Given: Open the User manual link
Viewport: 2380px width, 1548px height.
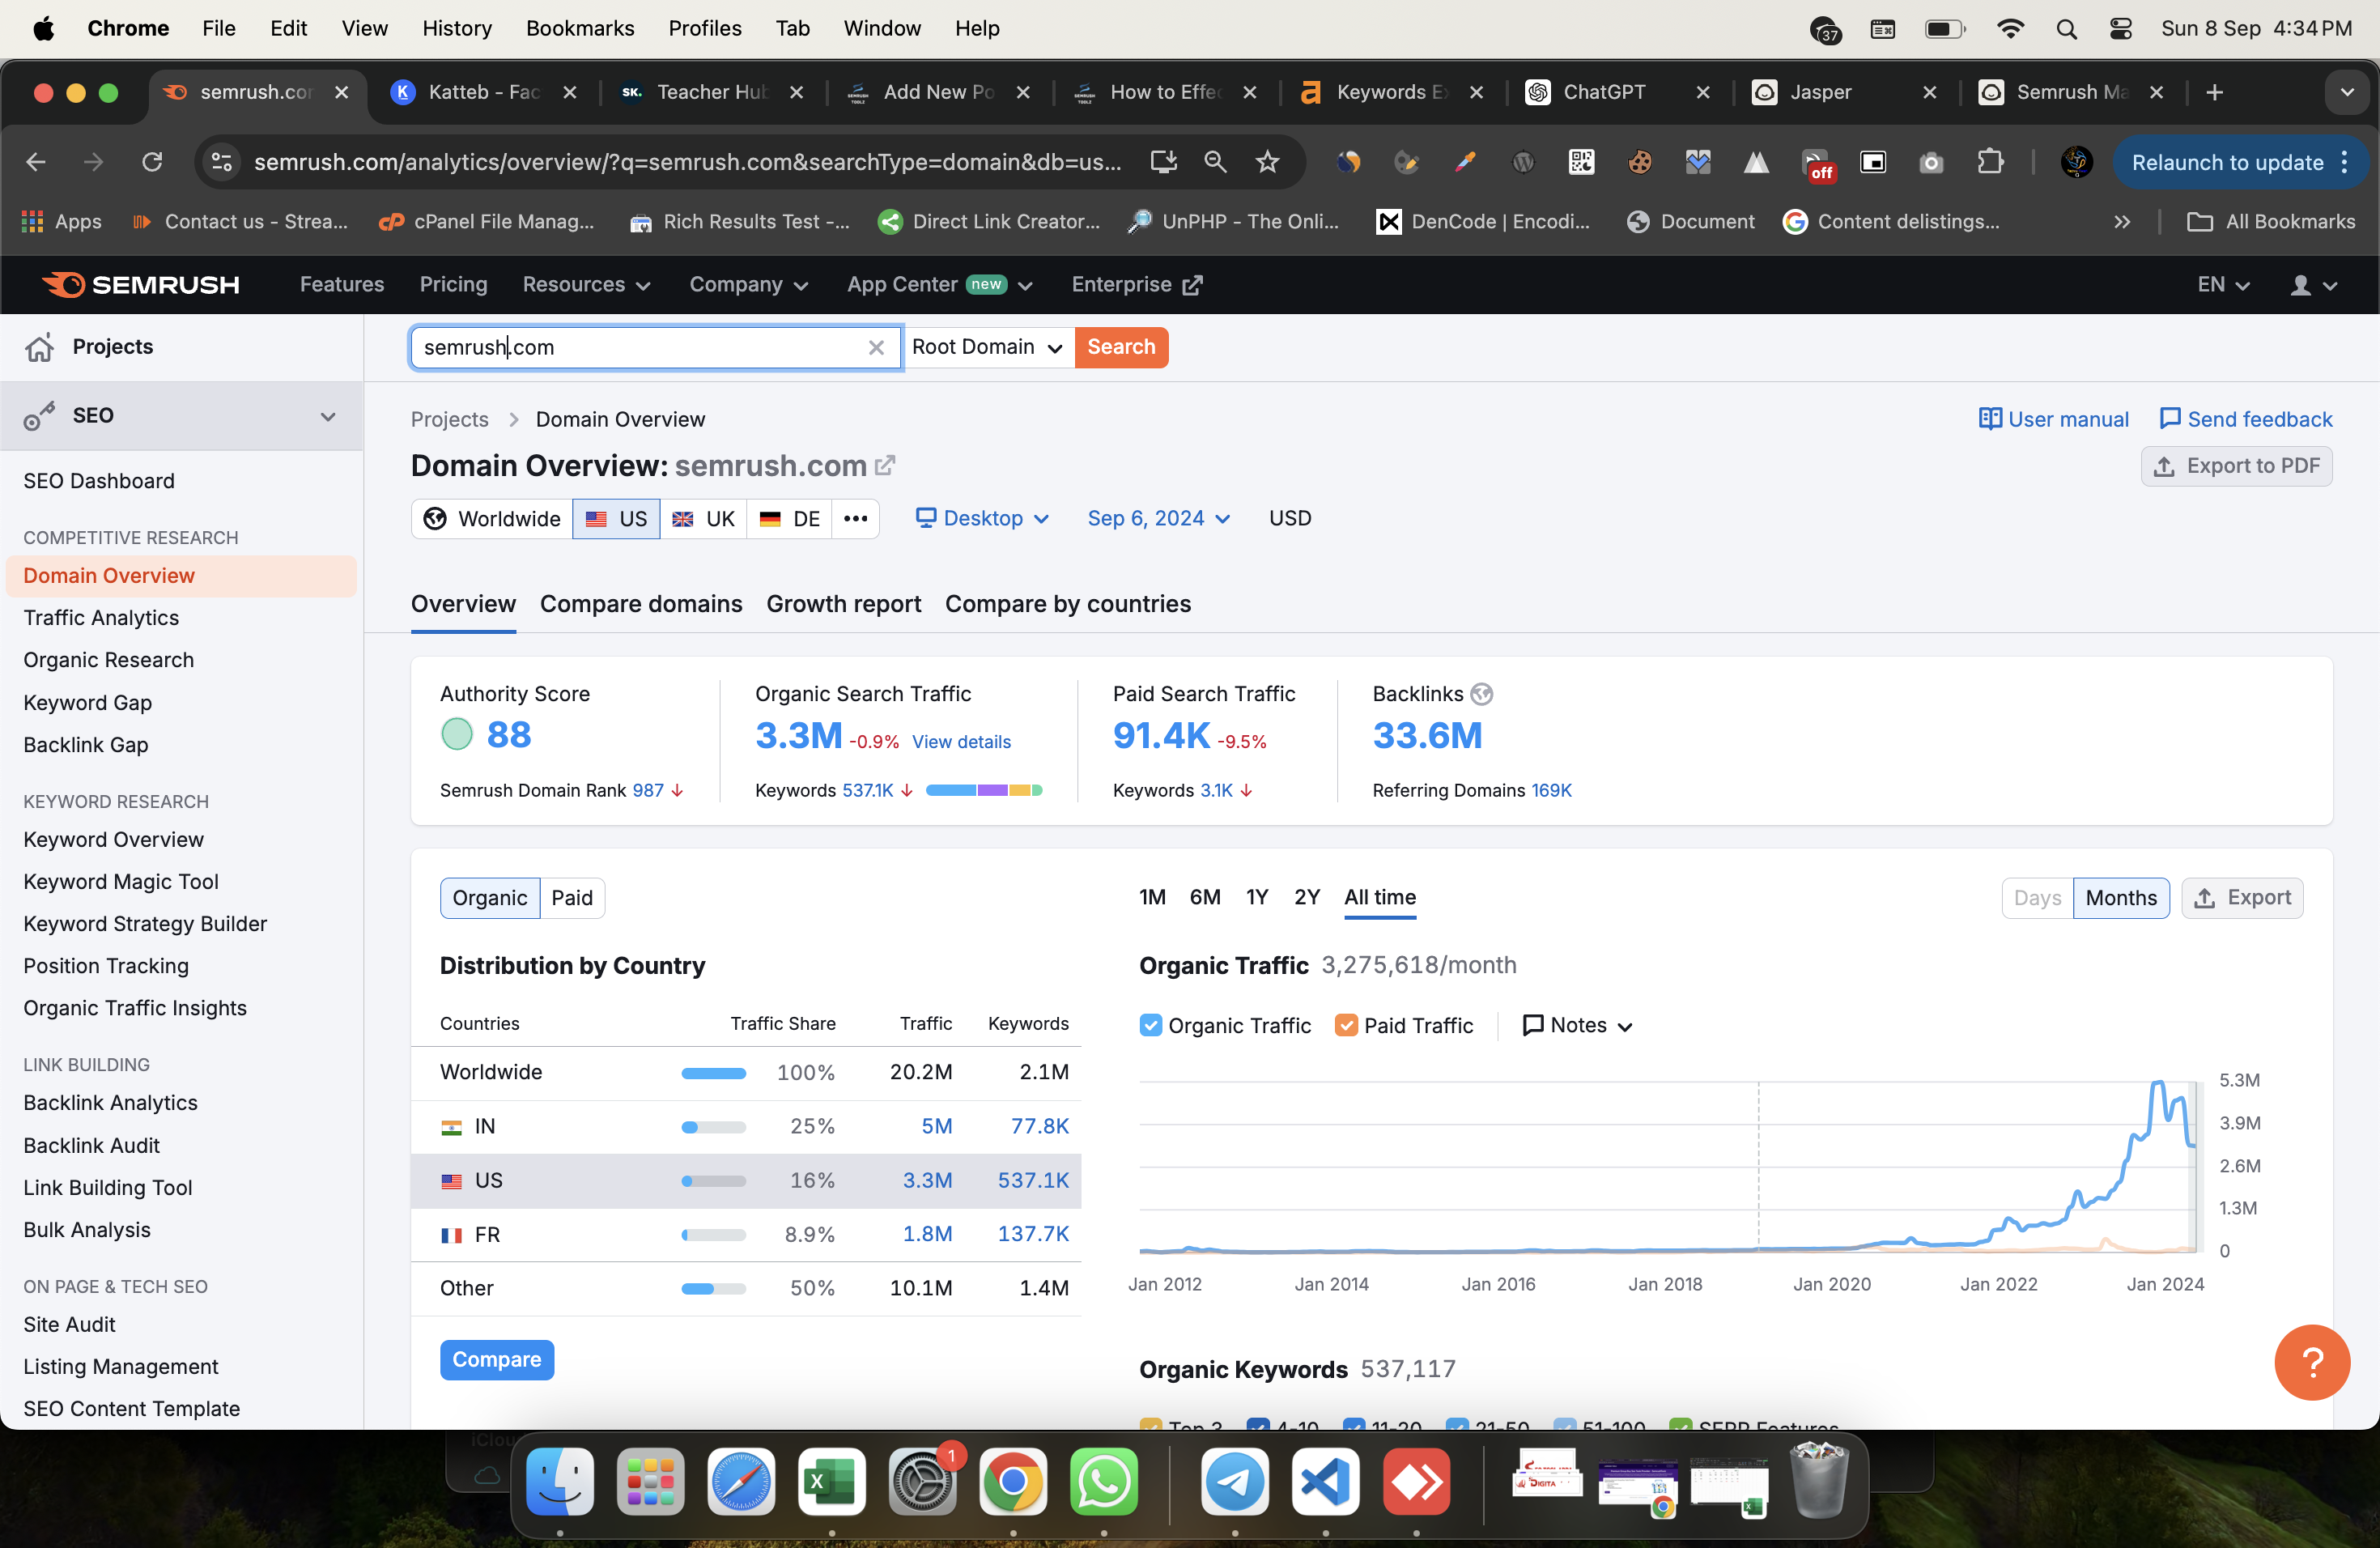Looking at the screenshot, I should click(x=2054, y=420).
